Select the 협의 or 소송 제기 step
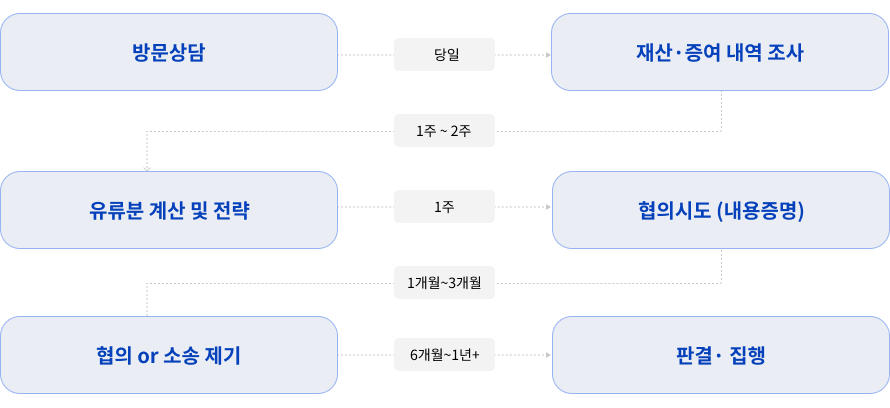The height and width of the screenshot is (408, 890). point(168,355)
